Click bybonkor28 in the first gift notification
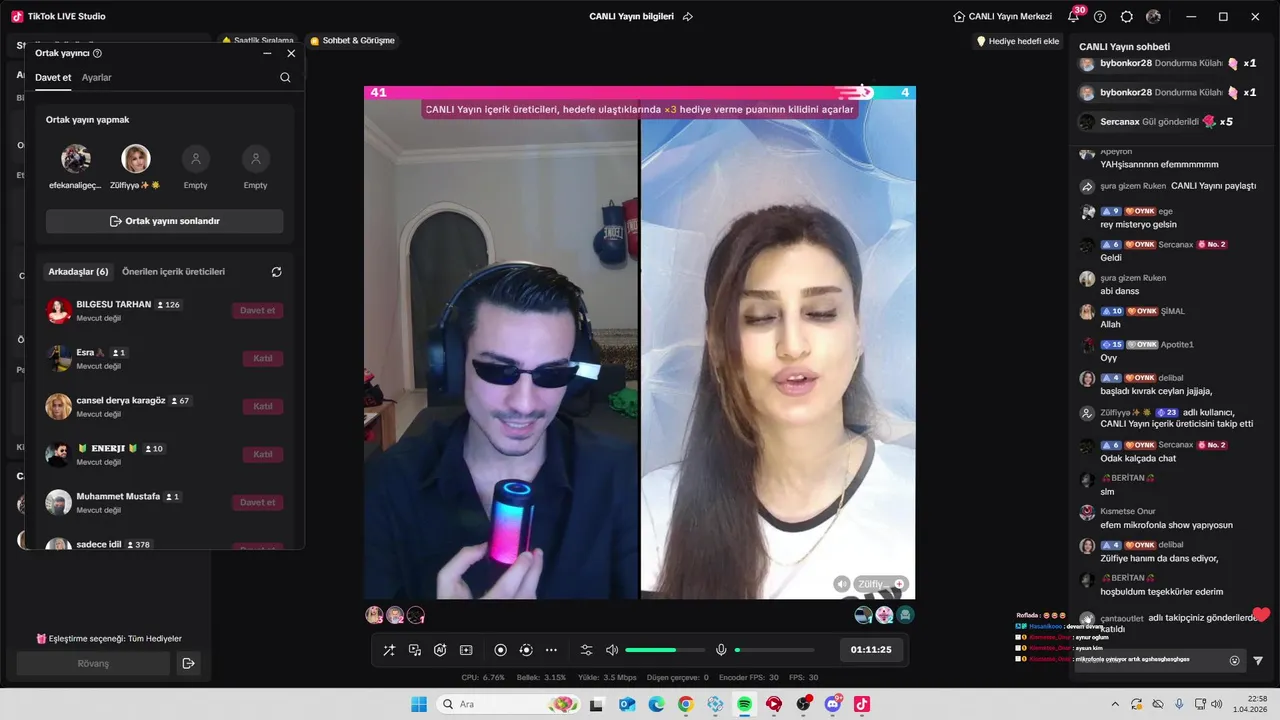The width and height of the screenshot is (1280, 720). pos(1126,63)
